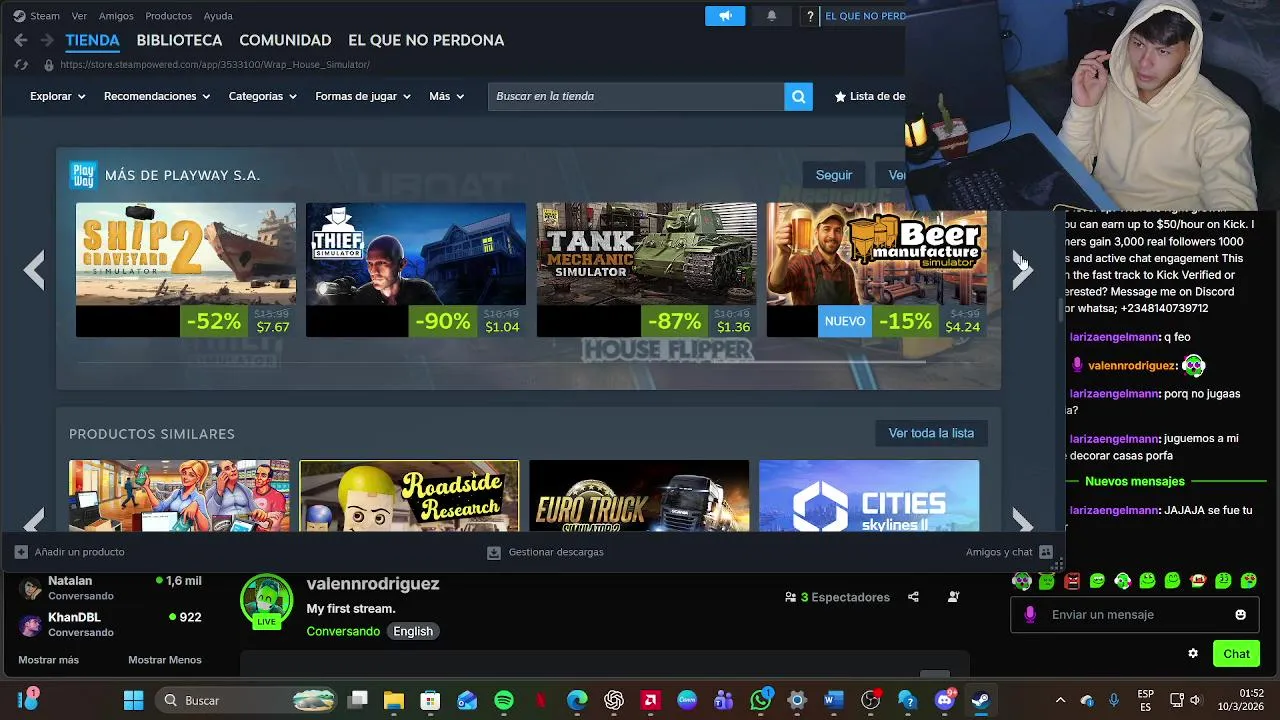This screenshot has height=720, width=1280.
Task: Click Mostrar Menos in channel list
Action: click(165, 660)
